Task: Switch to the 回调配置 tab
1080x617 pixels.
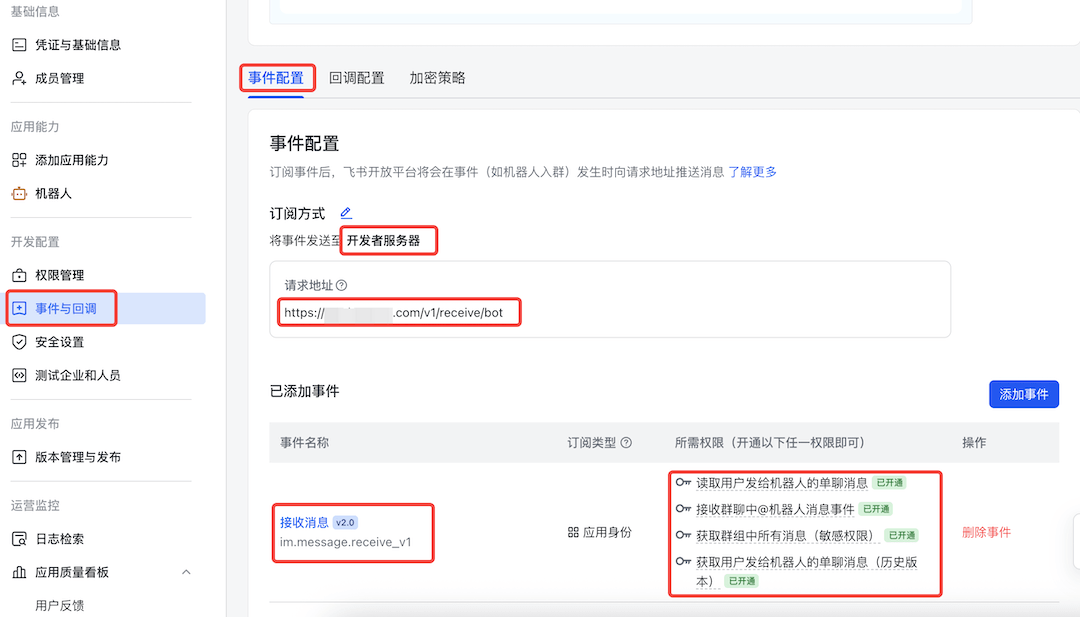Action: click(x=357, y=78)
